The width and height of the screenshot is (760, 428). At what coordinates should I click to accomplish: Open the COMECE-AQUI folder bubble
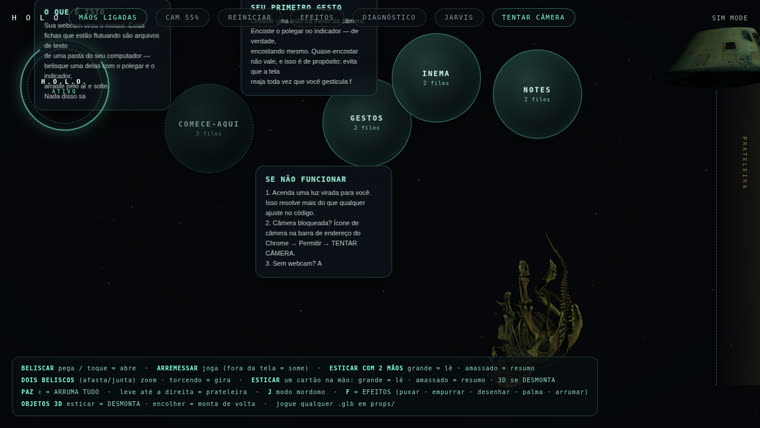209,128
